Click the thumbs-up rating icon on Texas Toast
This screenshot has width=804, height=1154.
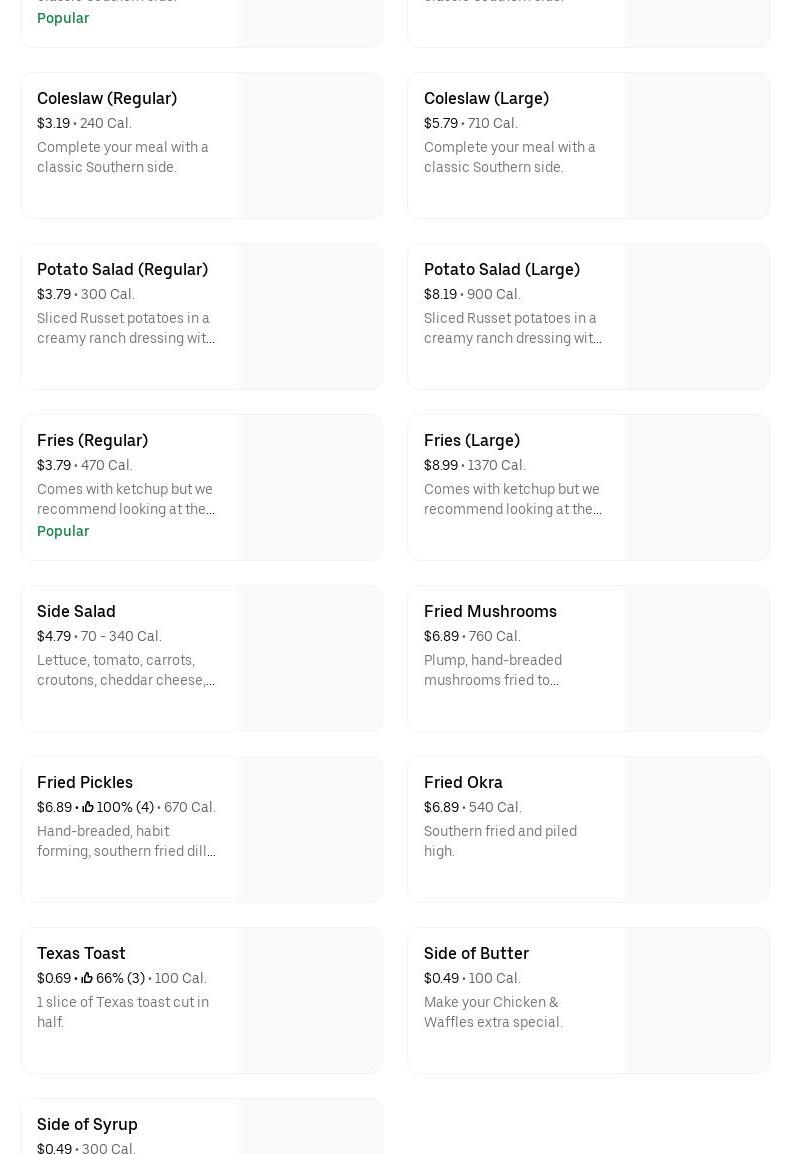pyautogui.click(x=87, y=978)
